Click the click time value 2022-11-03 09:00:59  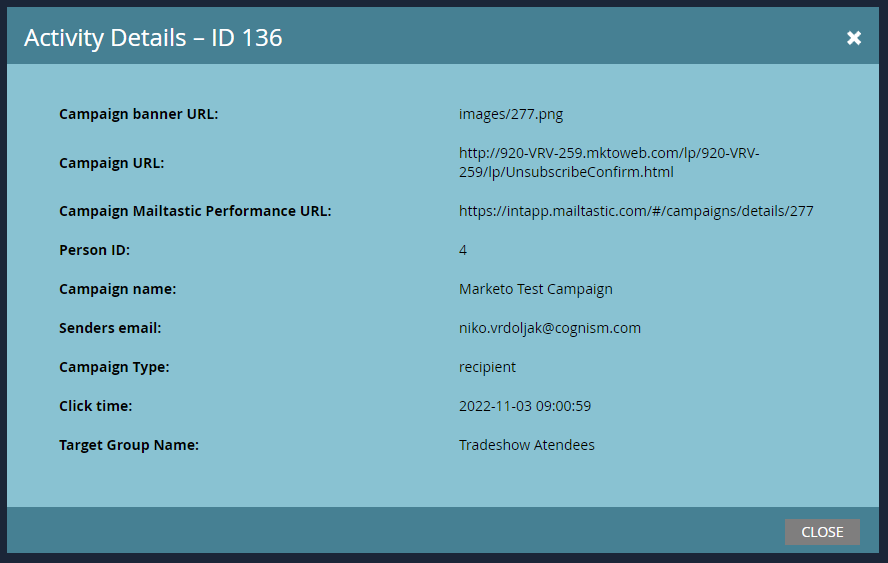coord(525,406)
